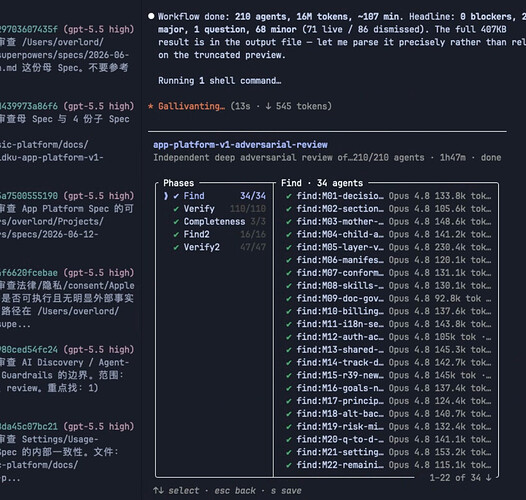
Task: Click the esc back hint
Action: 235,491
